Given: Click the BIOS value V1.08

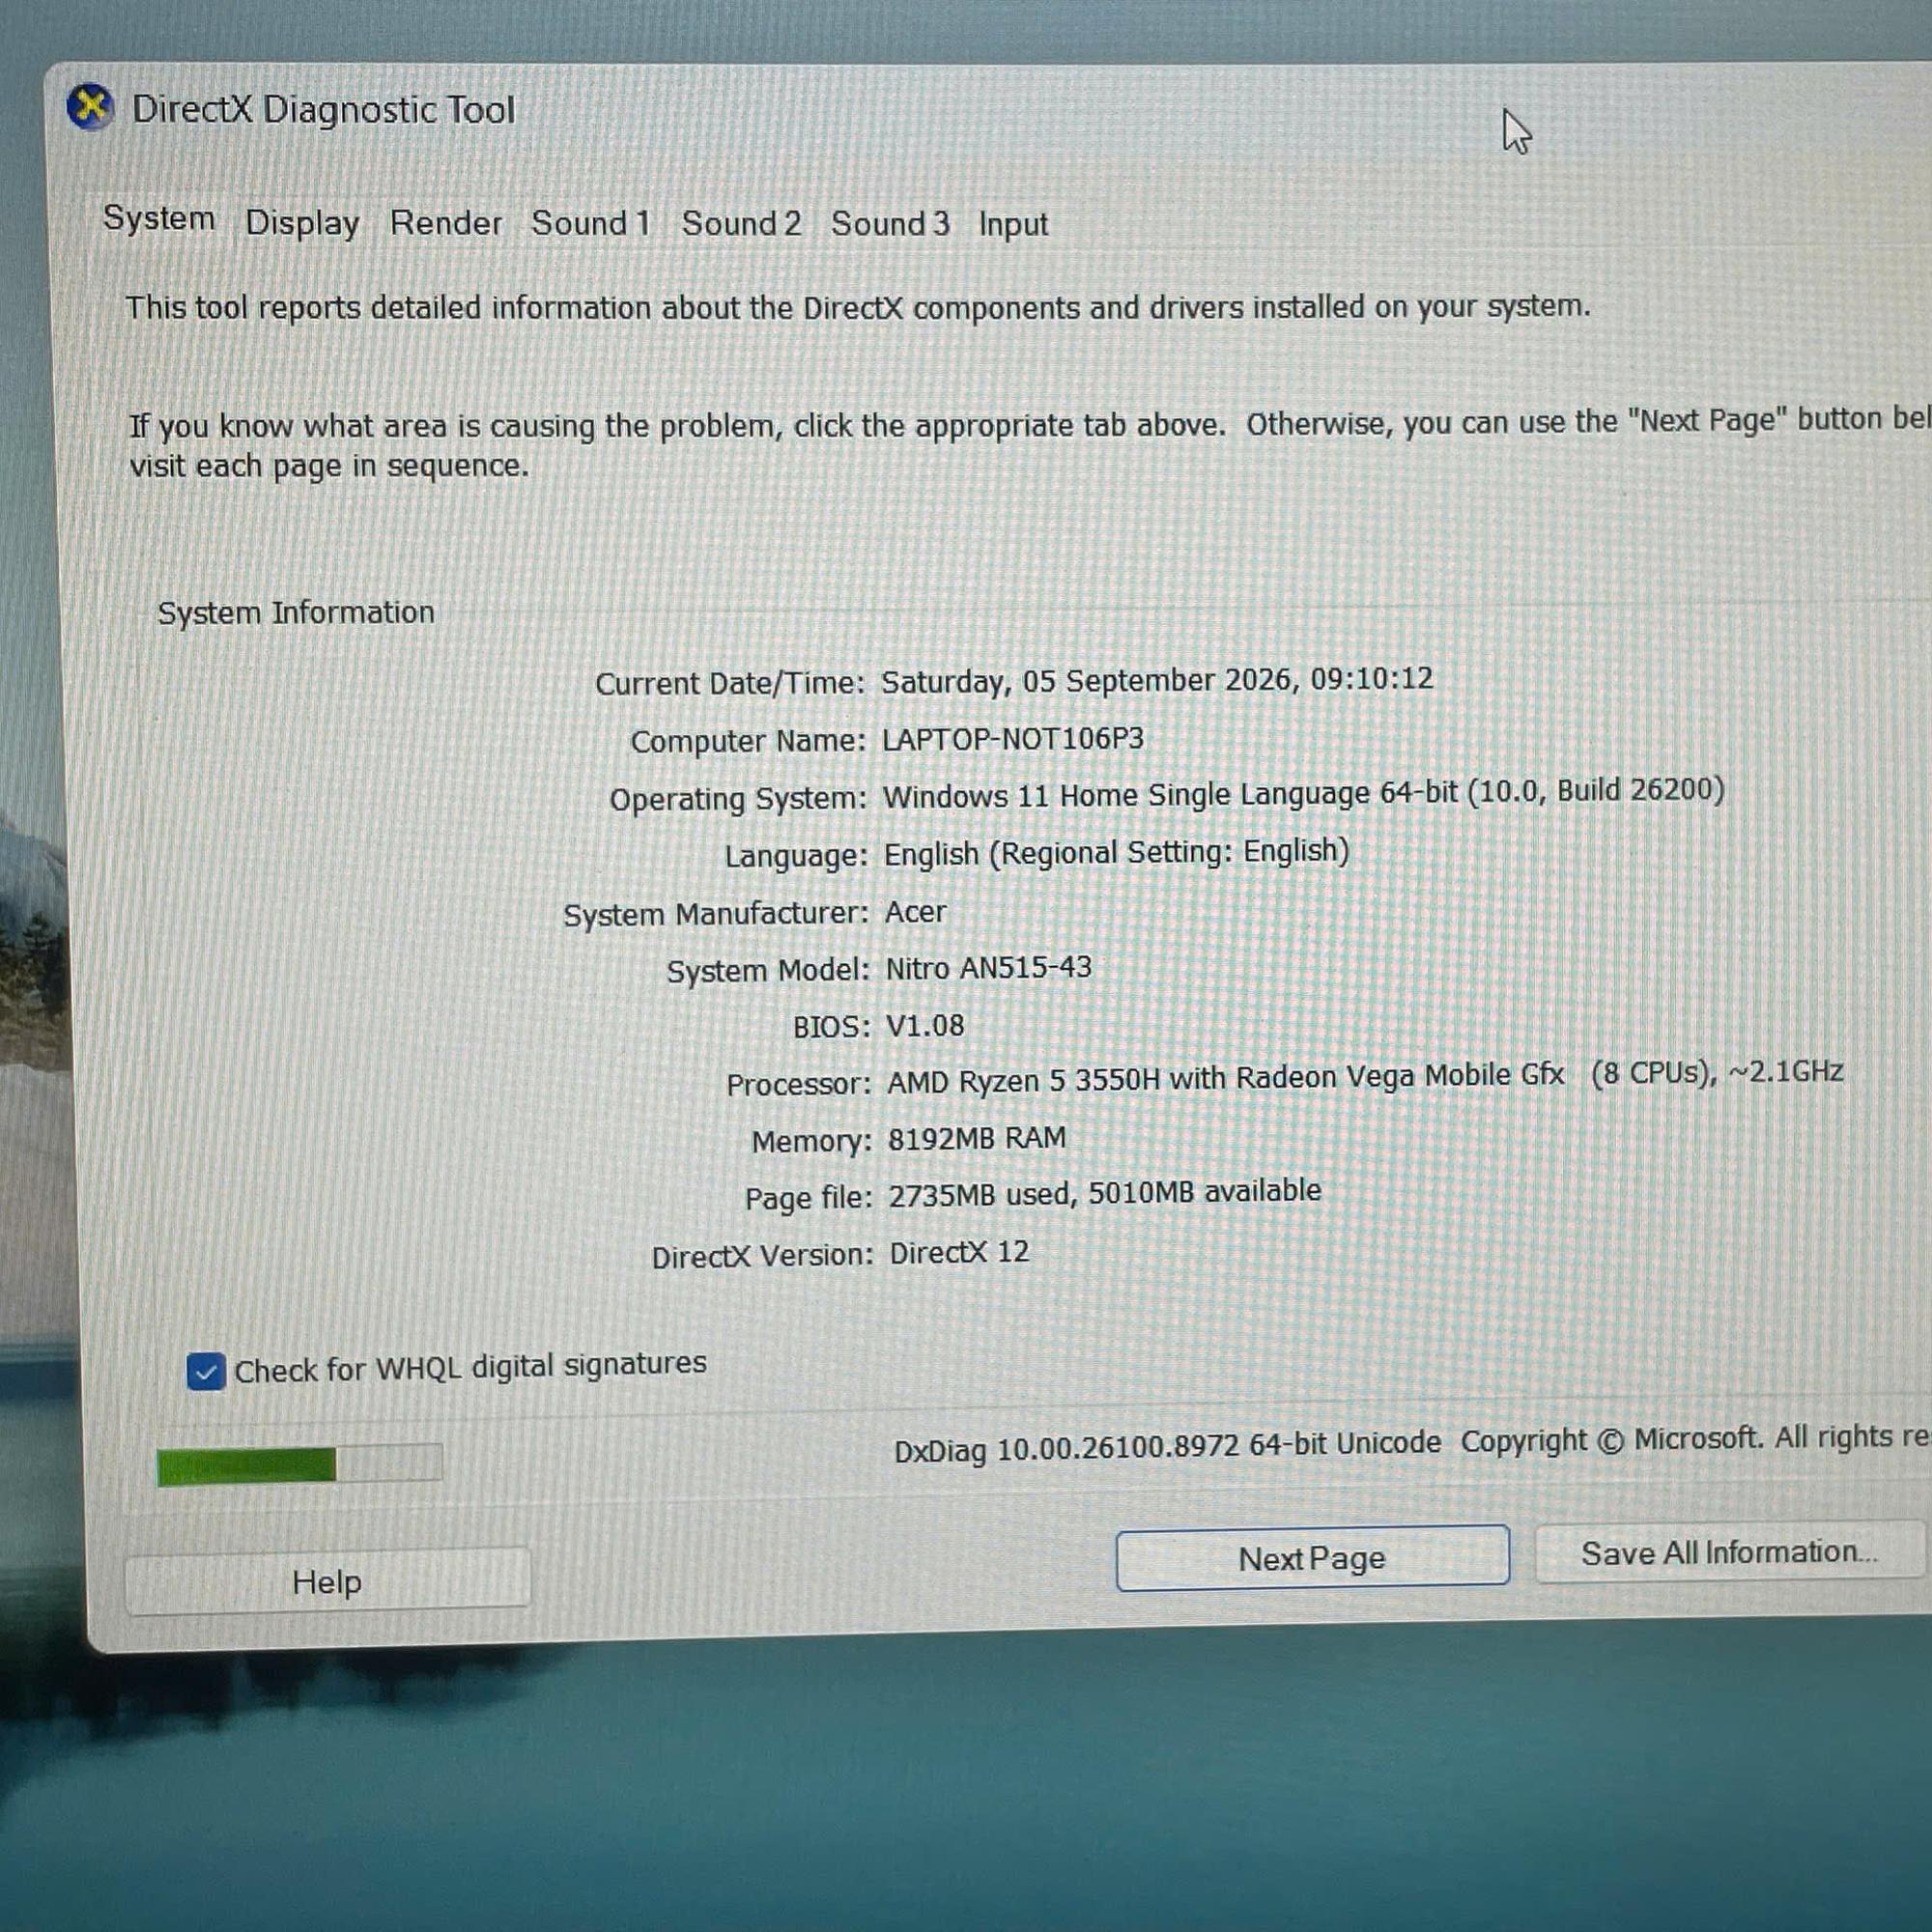Looking at the screenshot, I should tap(925, 1026).
